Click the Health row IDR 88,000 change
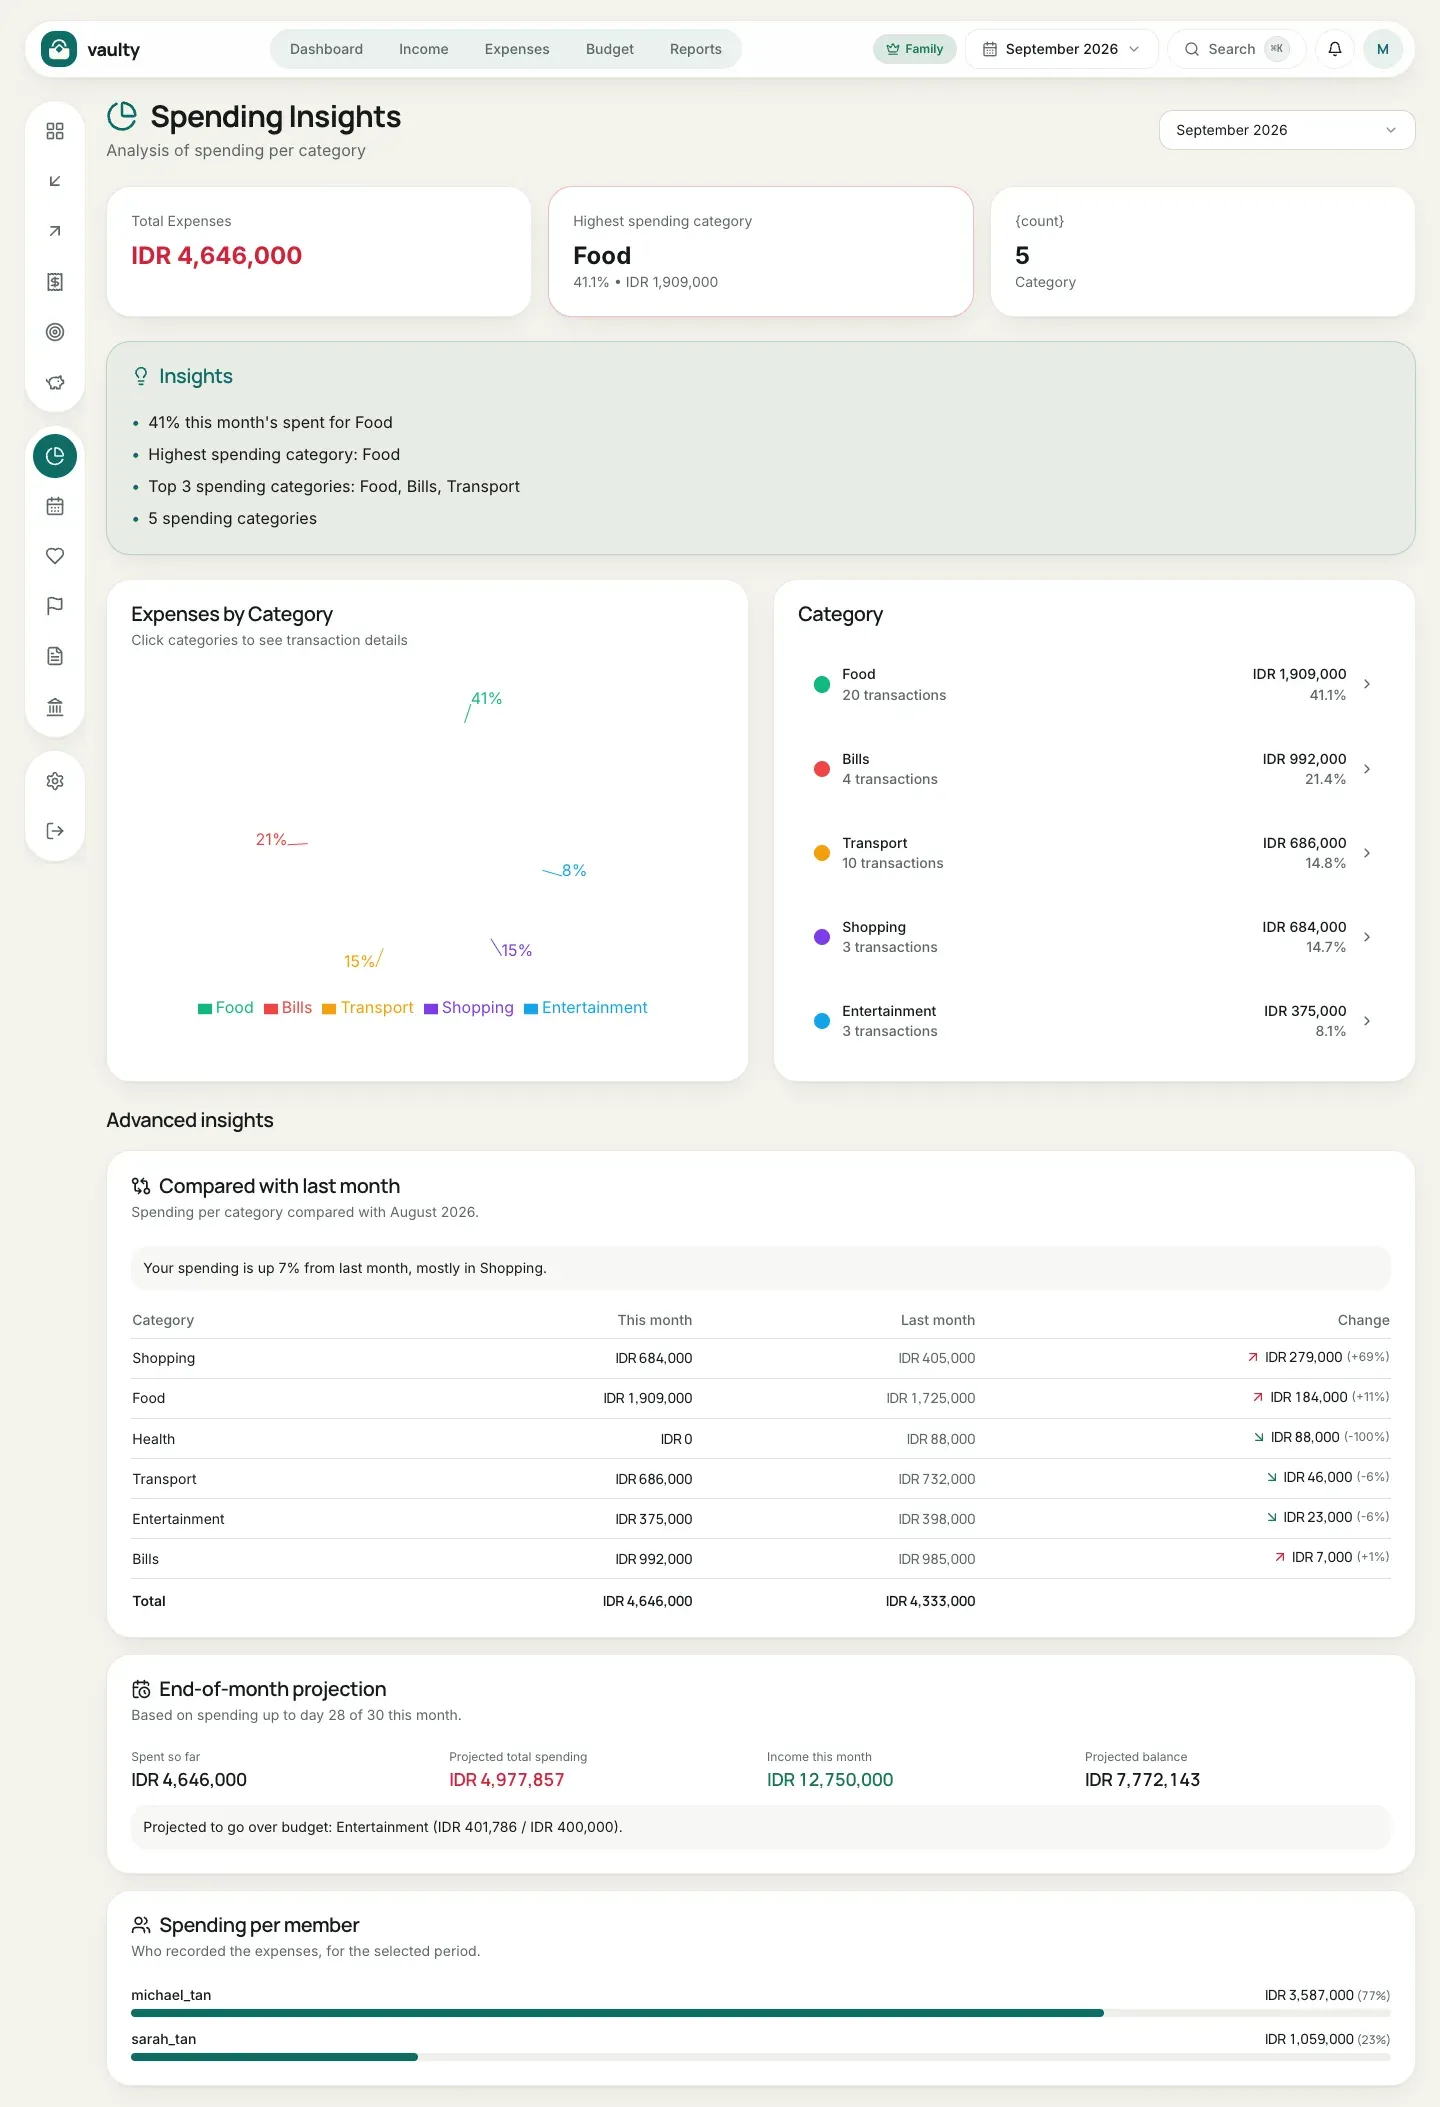Viewport: 1440px width, 2107px height. tap(1322, 1437)
